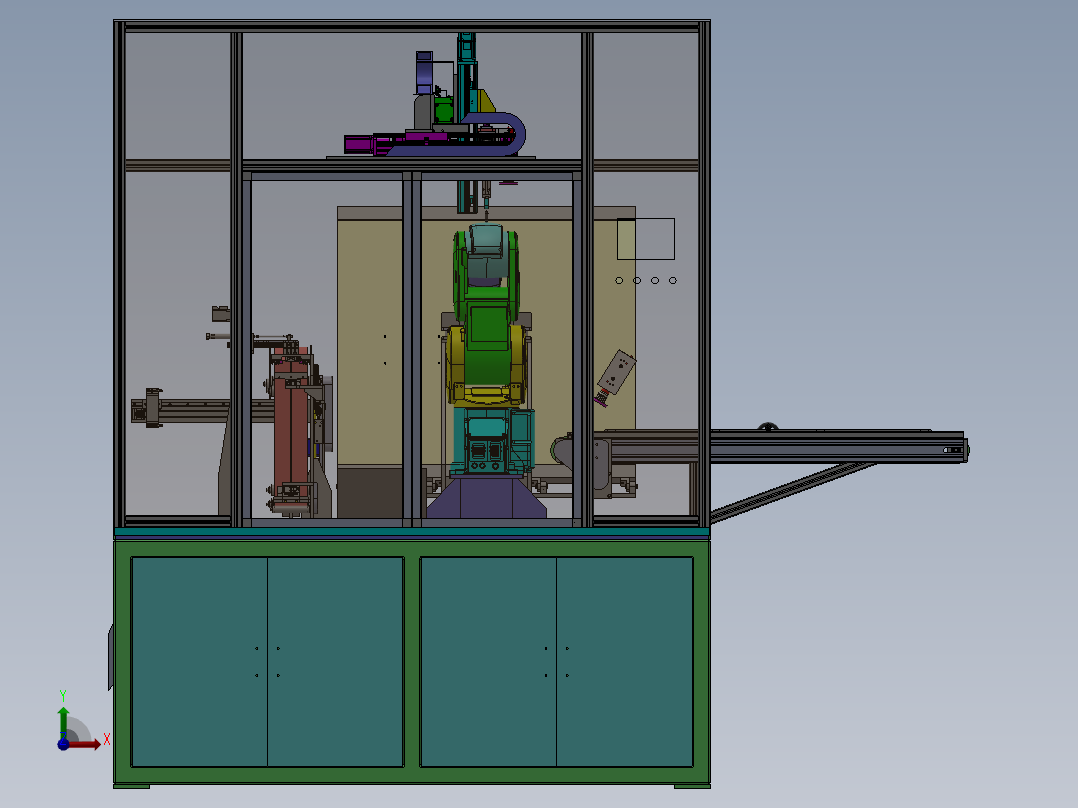Select the handwheel atop the conveyor
Screen dimensions: 1078x808
click(768, 427)
